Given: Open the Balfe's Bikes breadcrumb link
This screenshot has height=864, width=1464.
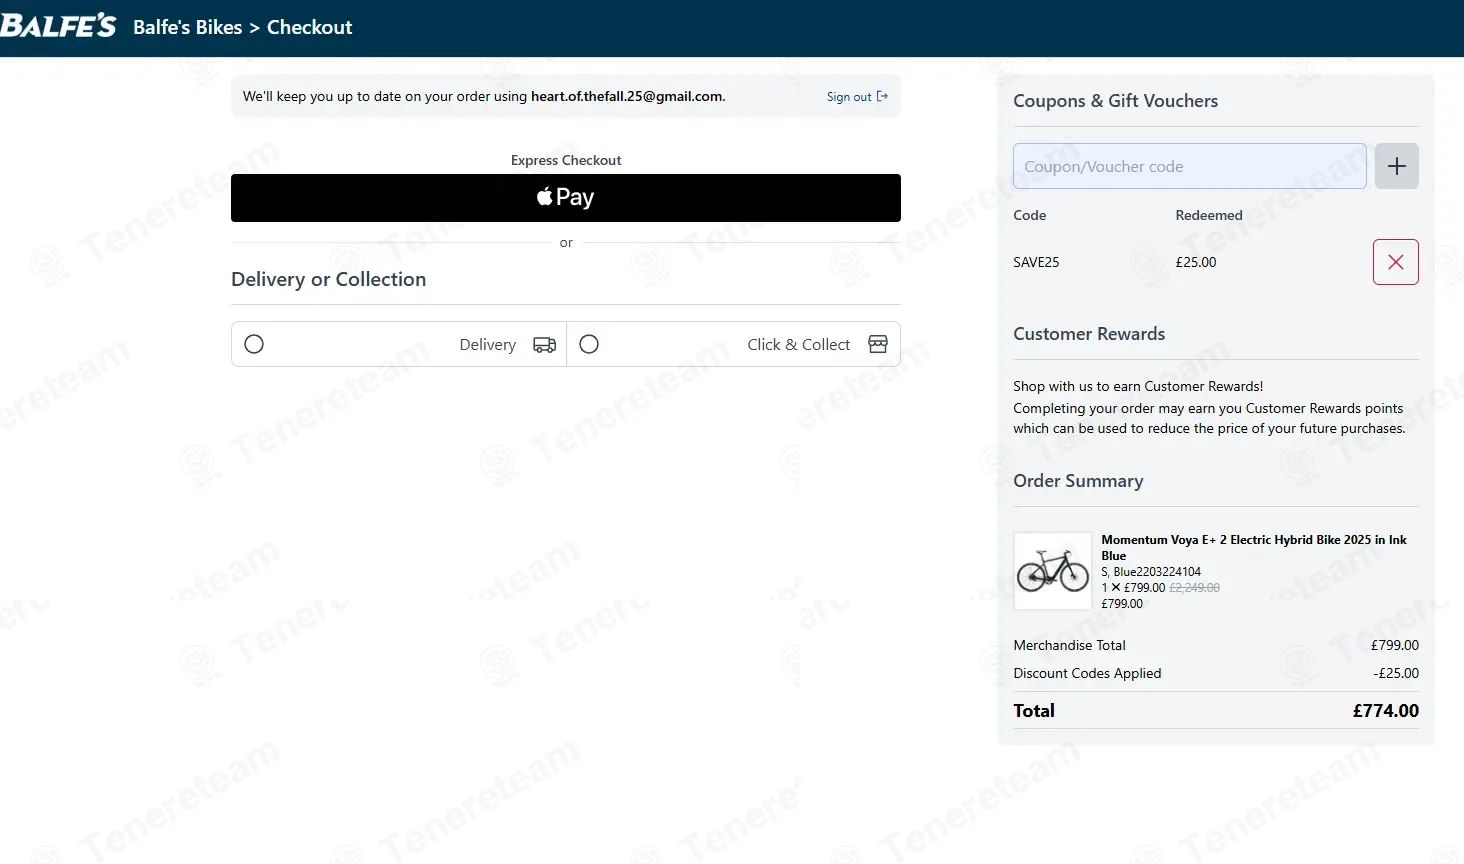Looking at the screenshot, I should [187, 28].
